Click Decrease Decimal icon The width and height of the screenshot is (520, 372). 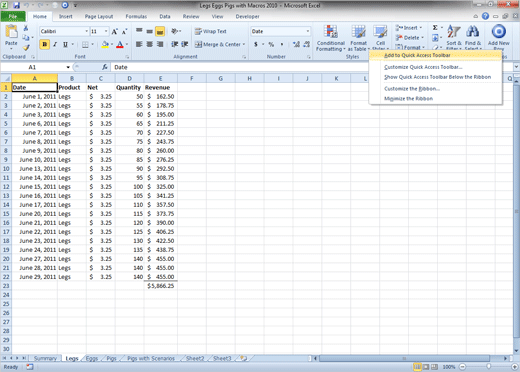click(306, 44)
